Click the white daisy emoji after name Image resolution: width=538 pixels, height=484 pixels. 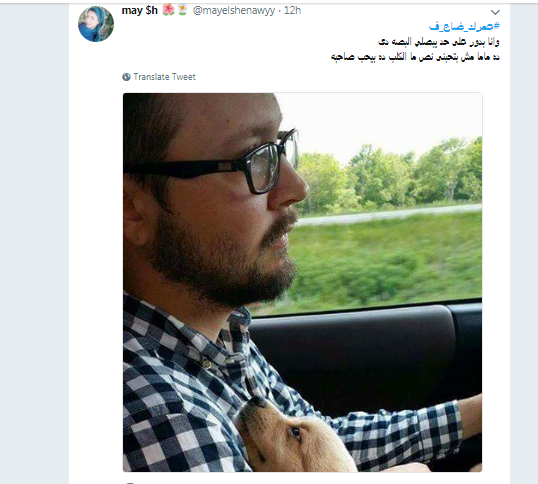point(183,10)
